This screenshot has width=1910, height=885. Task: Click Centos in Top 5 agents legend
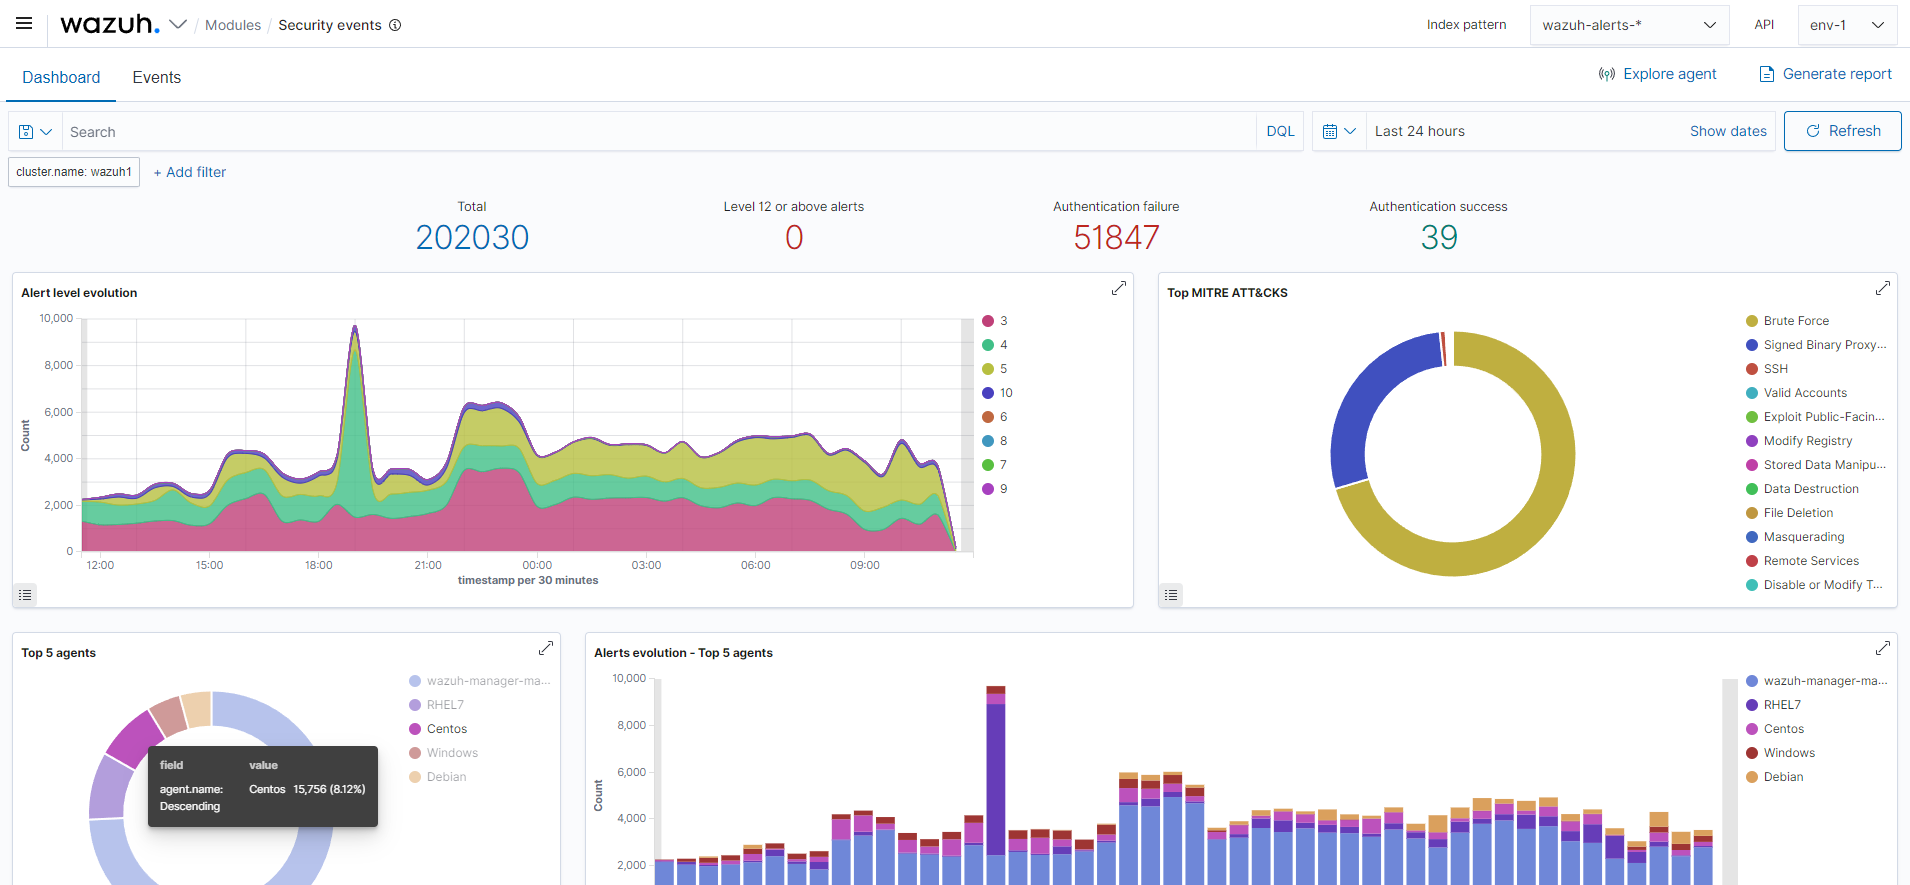pyautogui.click(x=447, y=729)
